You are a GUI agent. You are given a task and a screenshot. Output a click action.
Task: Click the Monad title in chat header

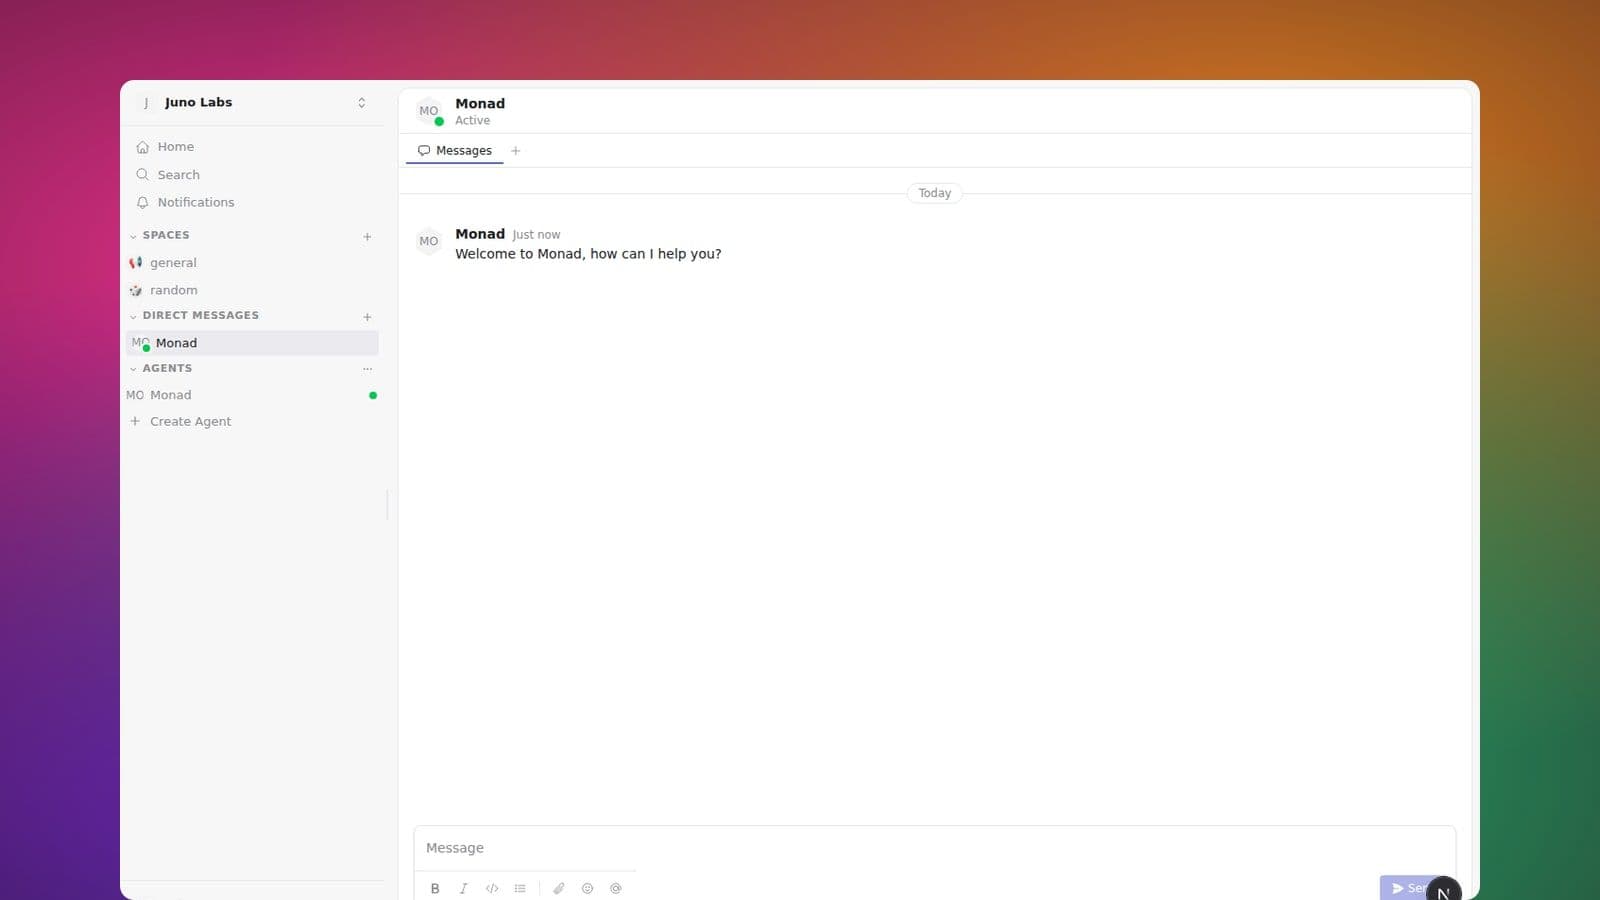click(x=480, y=103)
